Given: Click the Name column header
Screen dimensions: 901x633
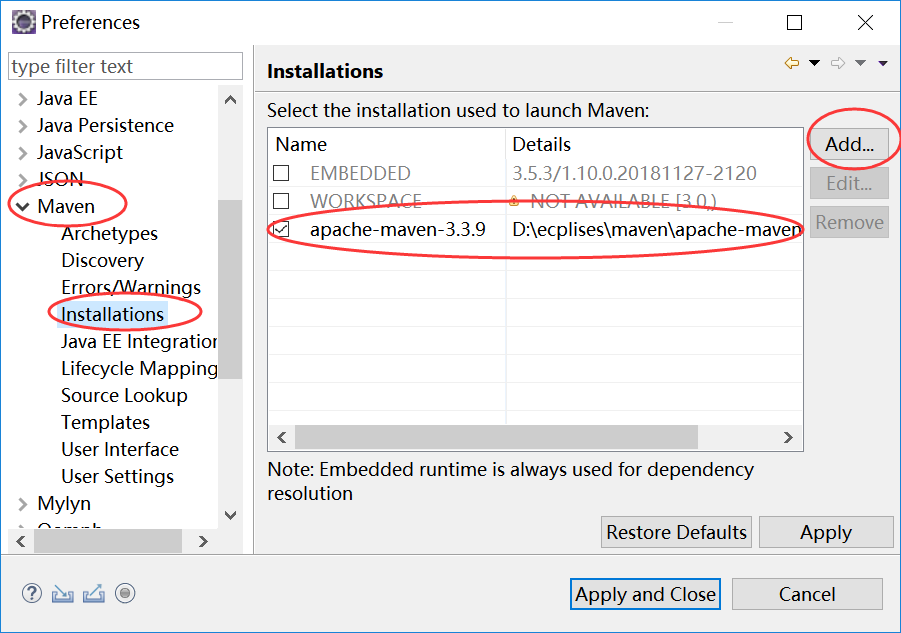Looking at the screenshot, I should pos(387,144).
